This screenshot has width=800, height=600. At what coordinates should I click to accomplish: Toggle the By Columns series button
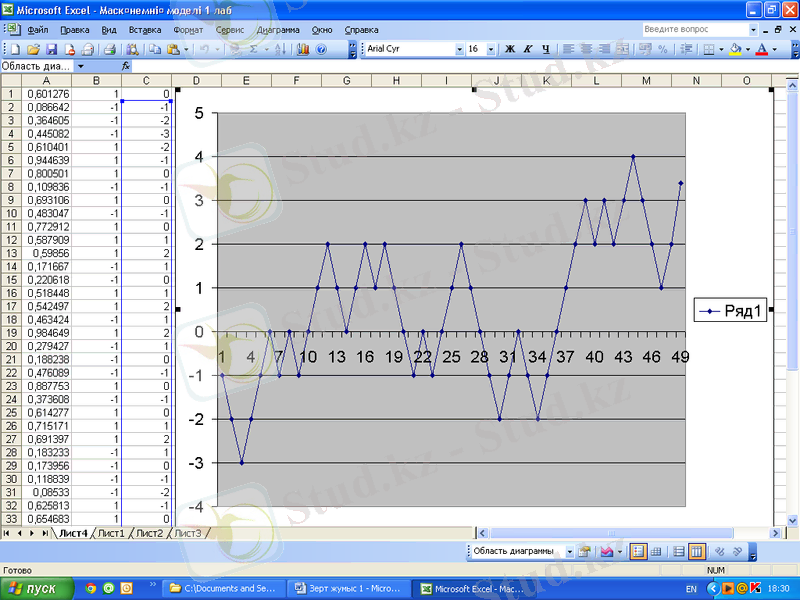(698, 551)
